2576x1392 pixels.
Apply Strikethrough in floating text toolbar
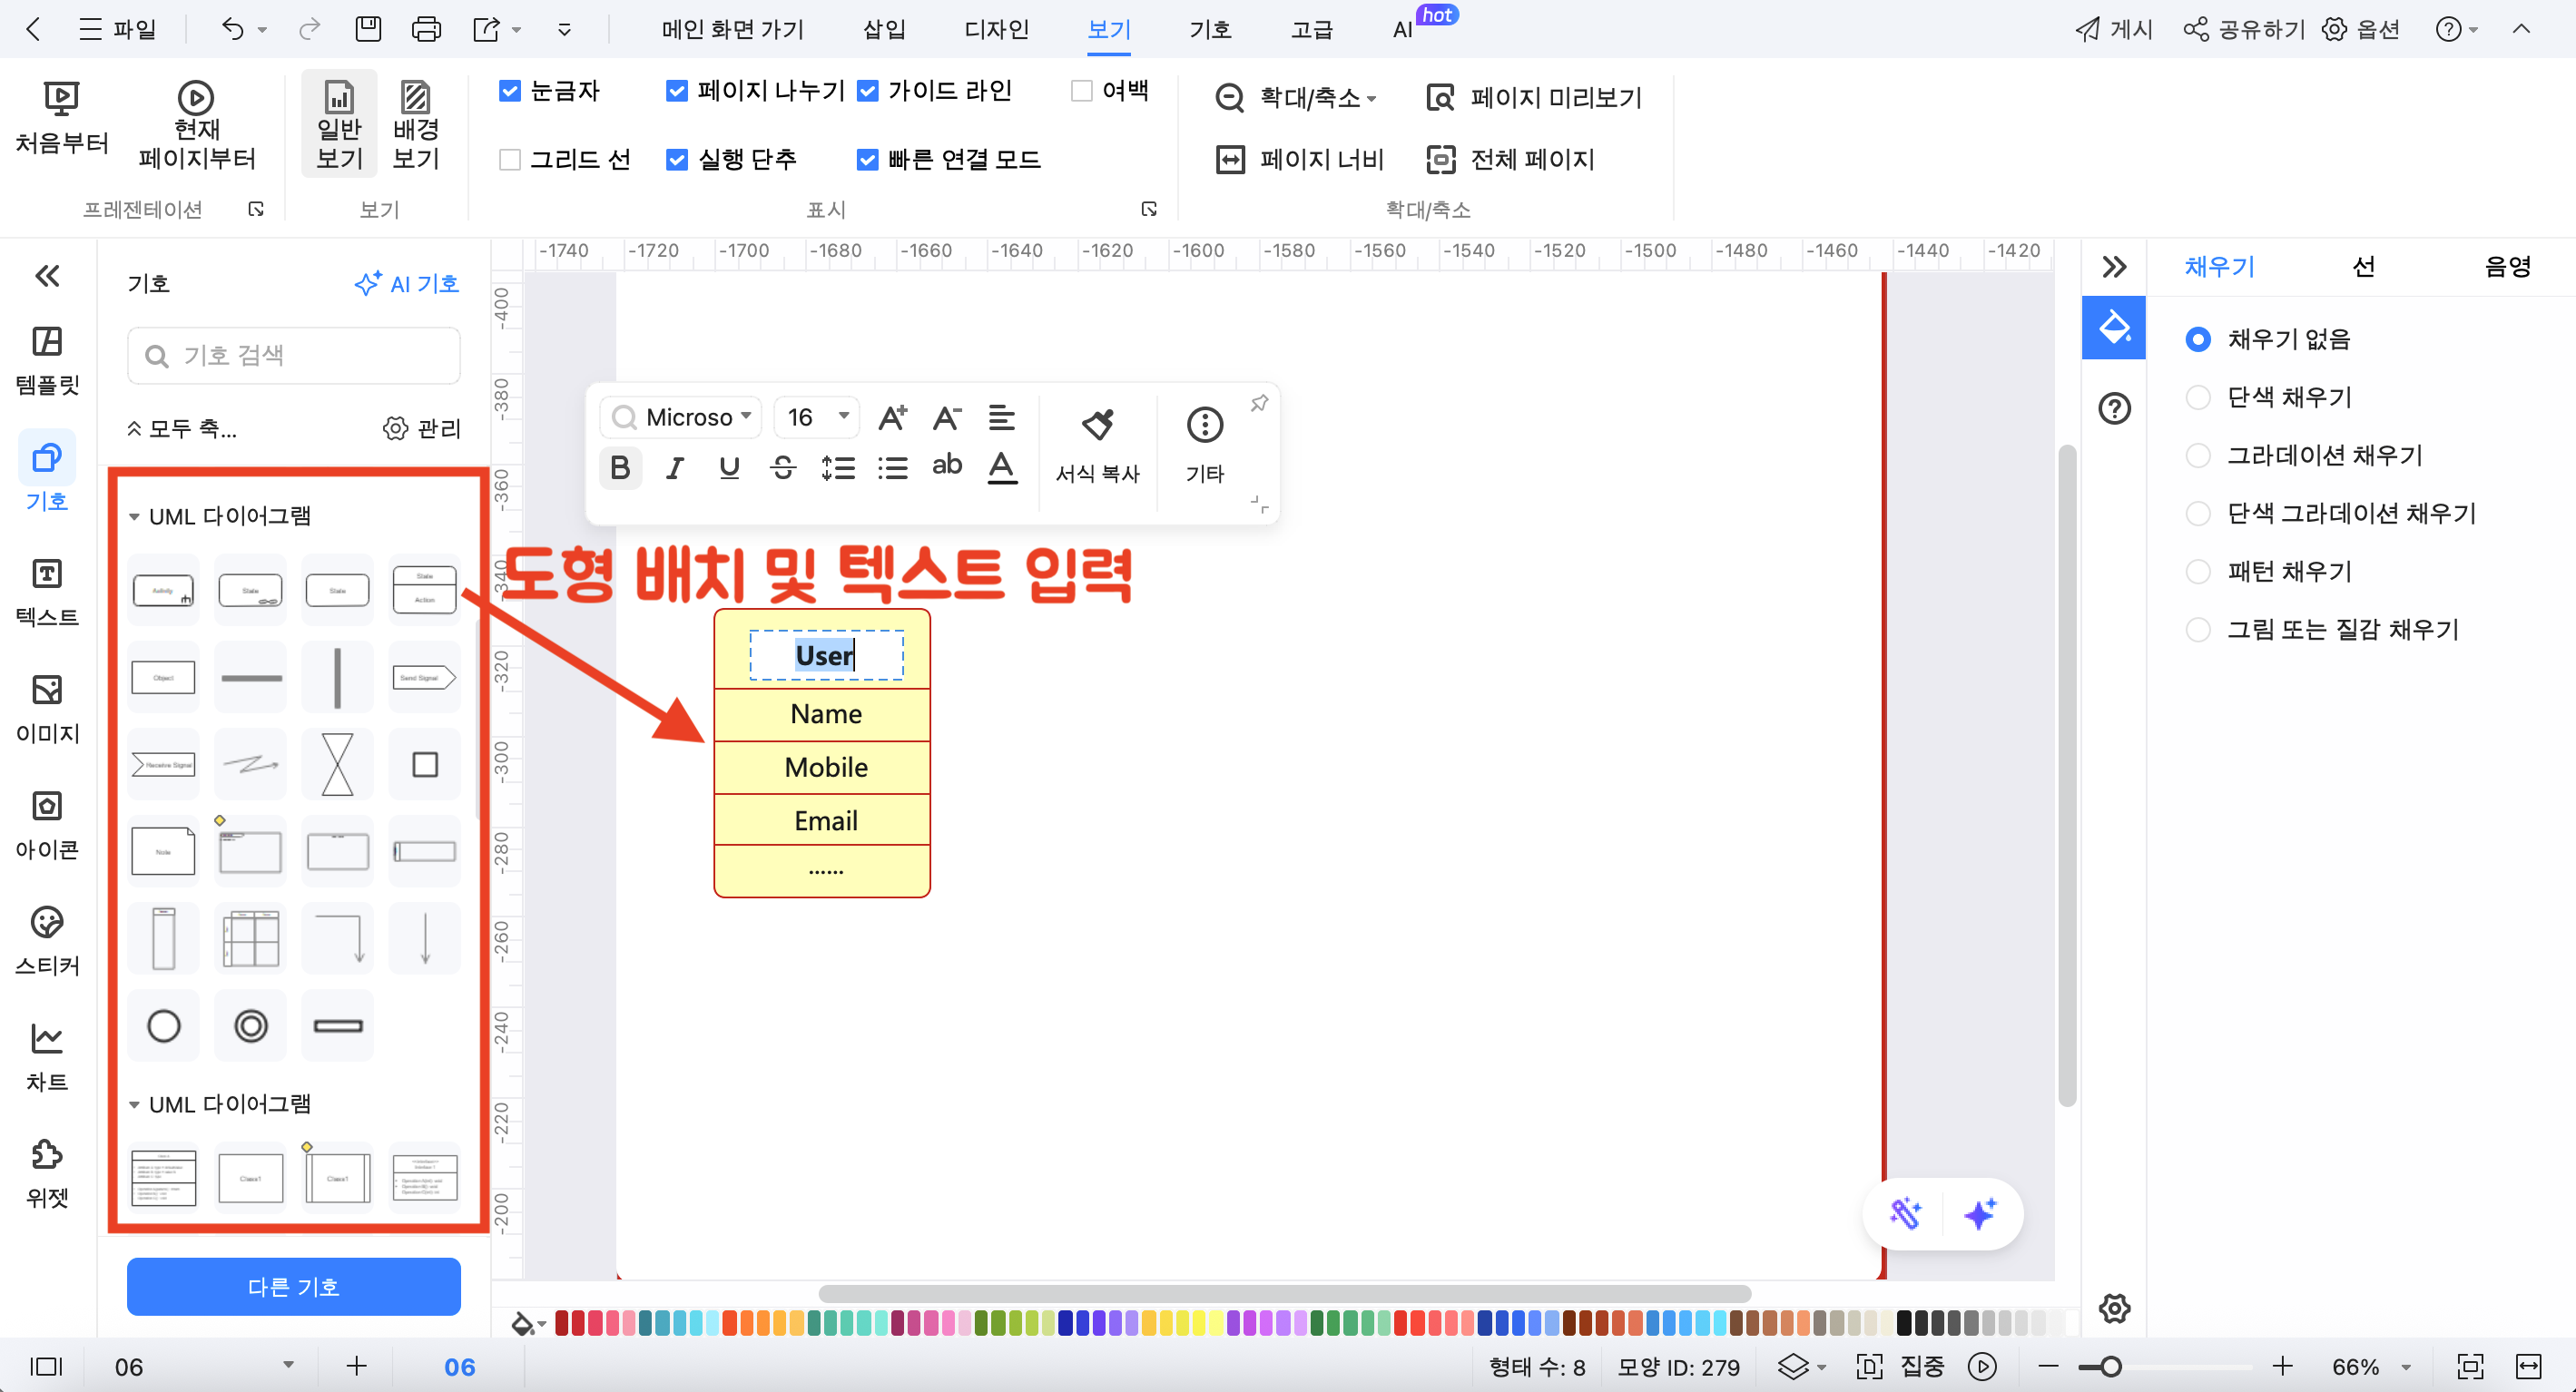(783, 467)
